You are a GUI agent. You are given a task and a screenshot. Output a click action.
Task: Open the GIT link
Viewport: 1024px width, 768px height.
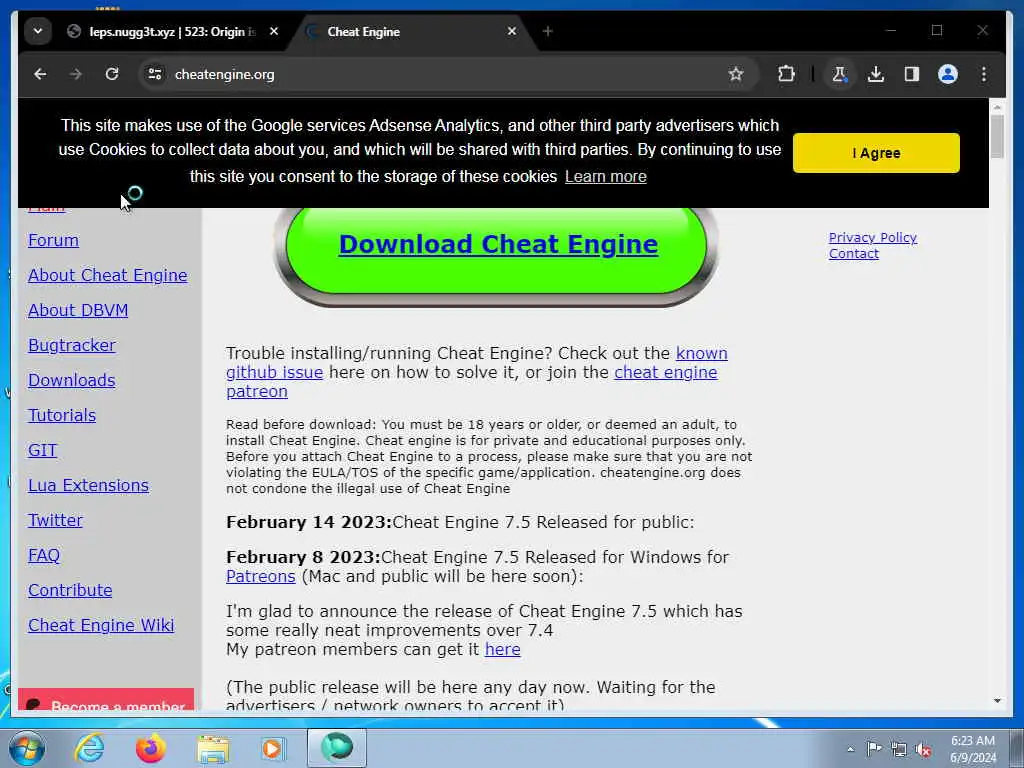click(x=43, y=450)
